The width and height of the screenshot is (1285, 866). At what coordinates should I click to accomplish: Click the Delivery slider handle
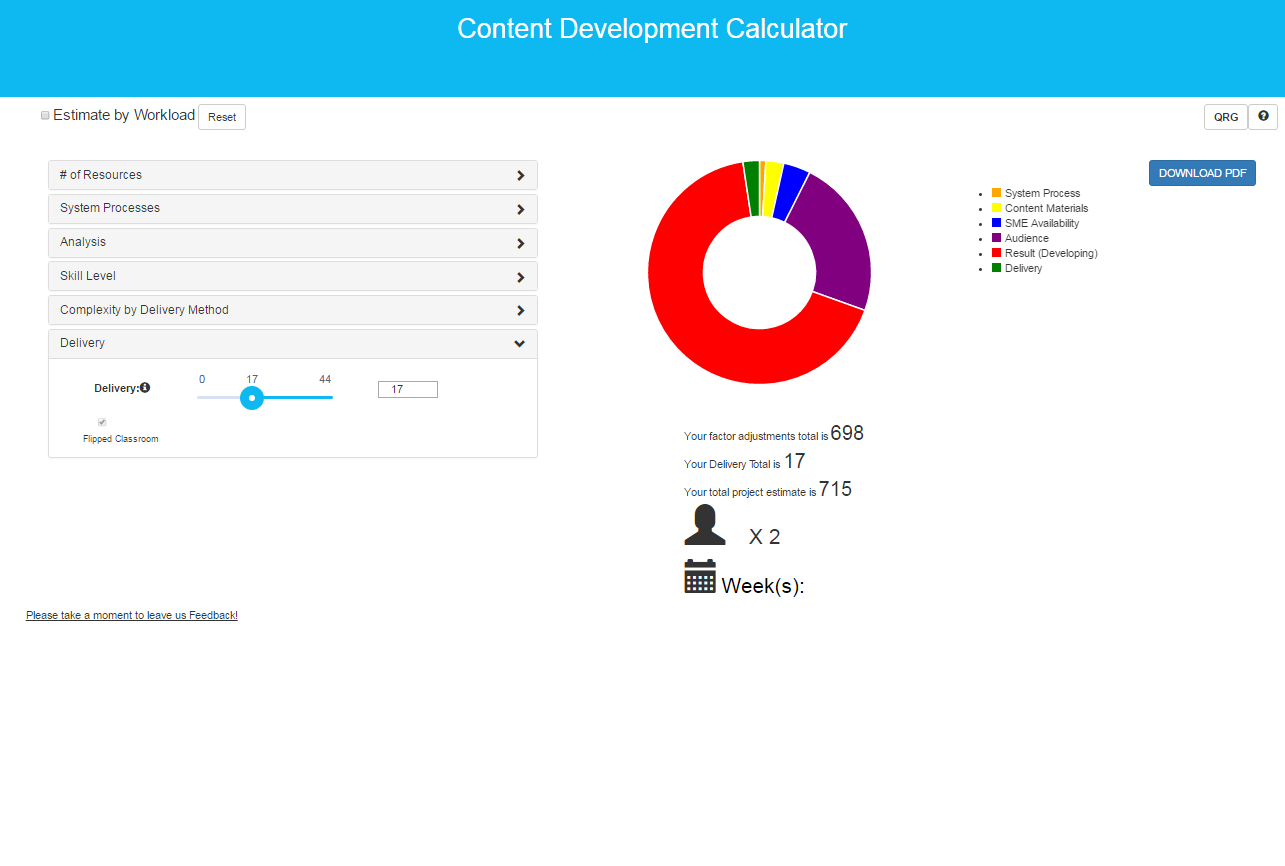(x=252, y=398)
